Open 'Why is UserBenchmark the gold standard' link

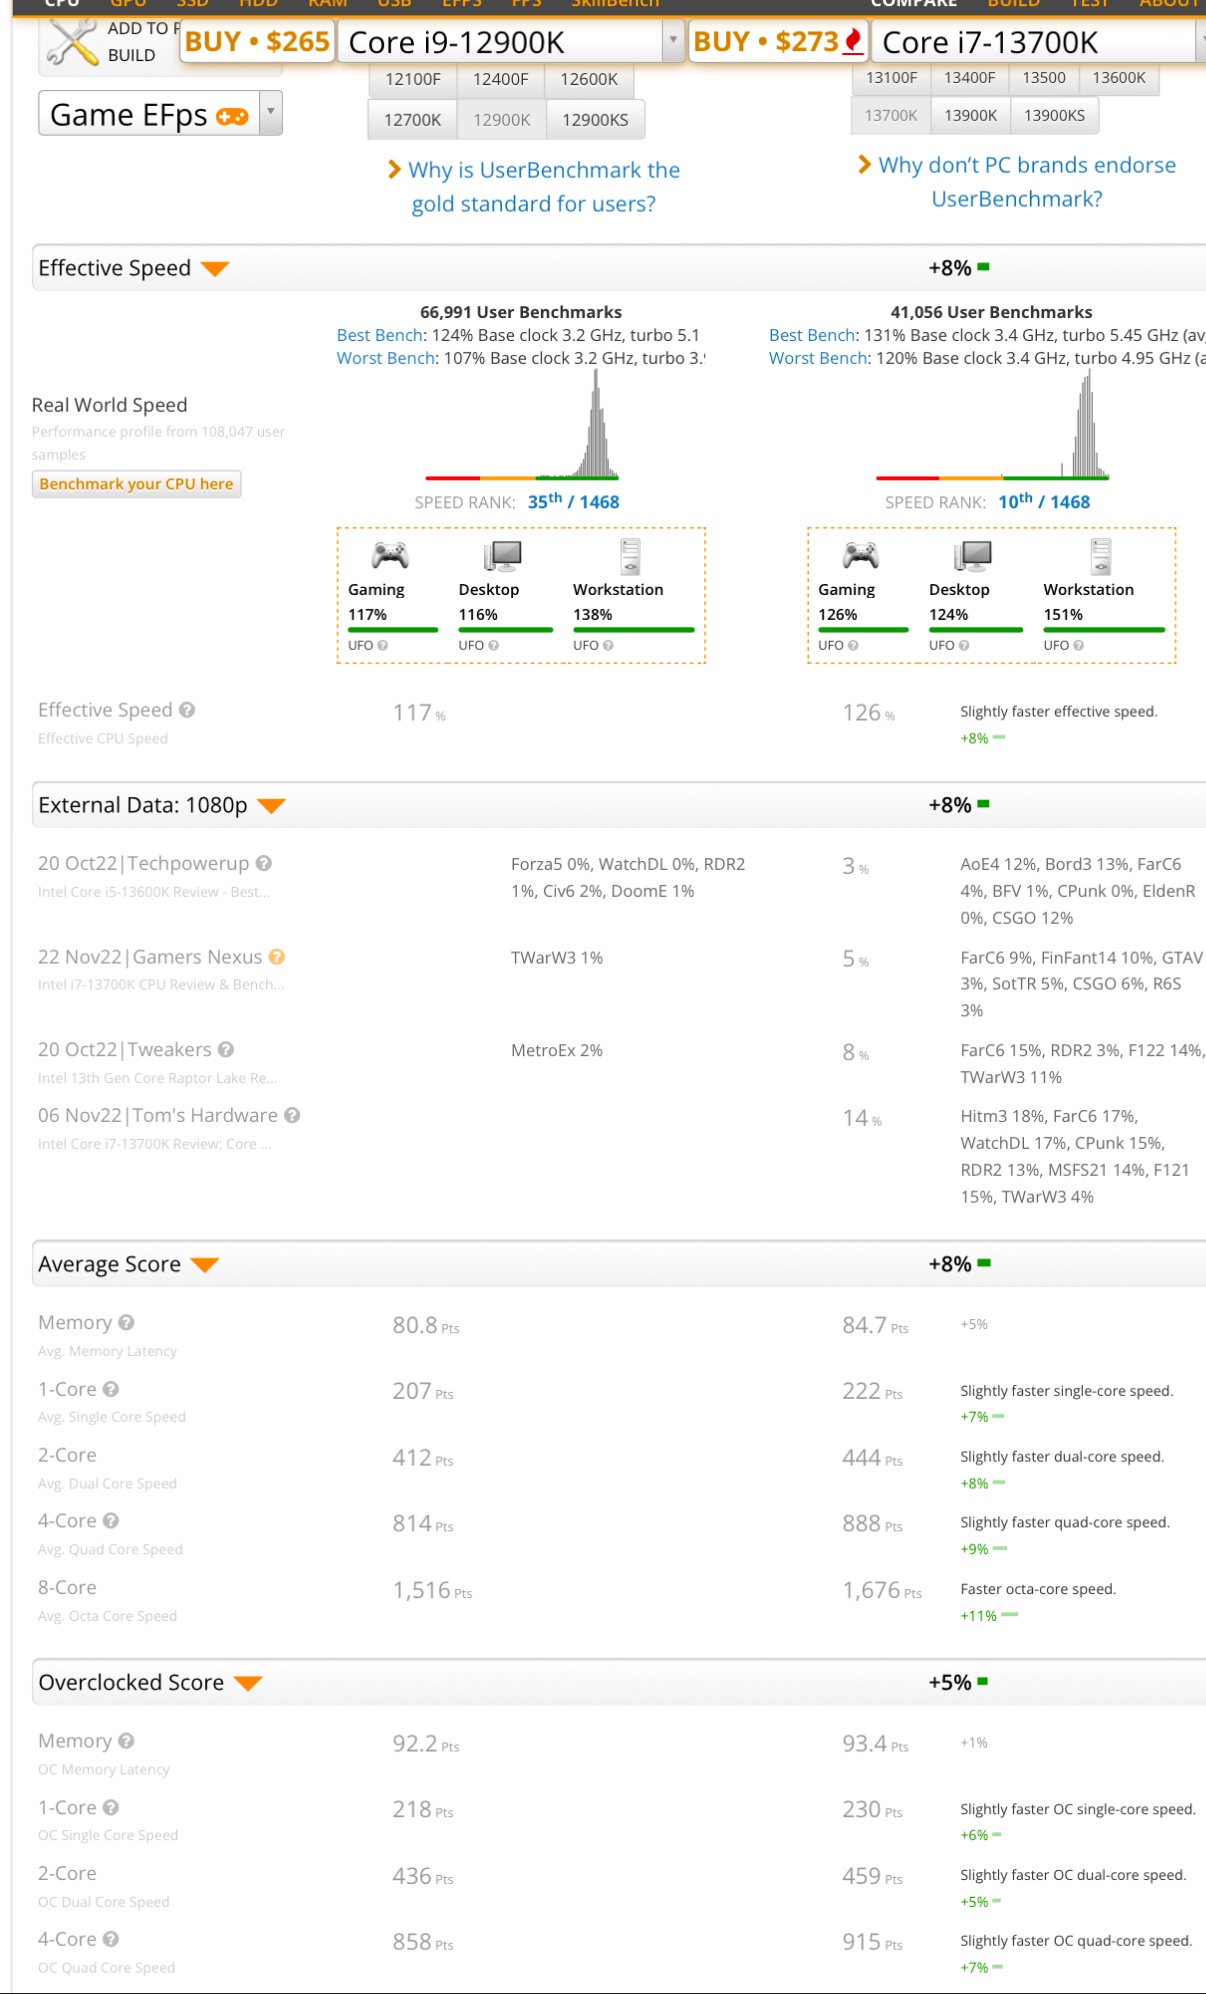pyautogui.click(x=534, y=187)
